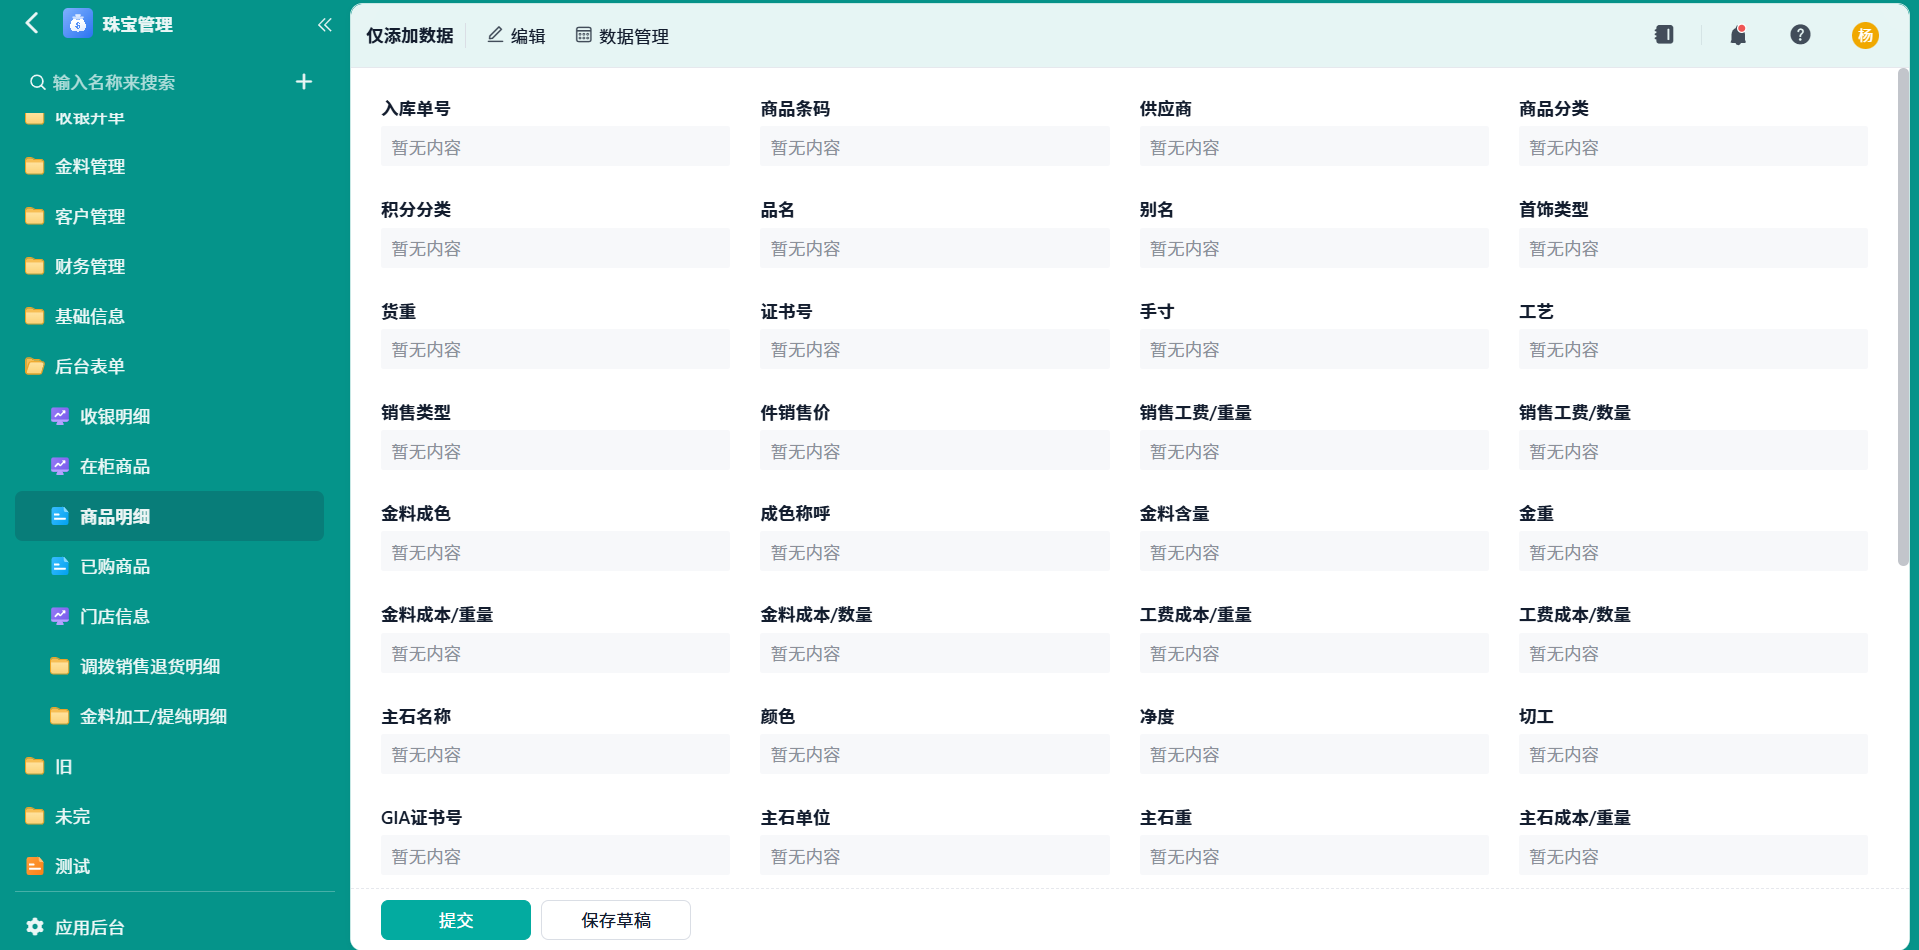Expand the 基础信息 folder

[169, 316]
